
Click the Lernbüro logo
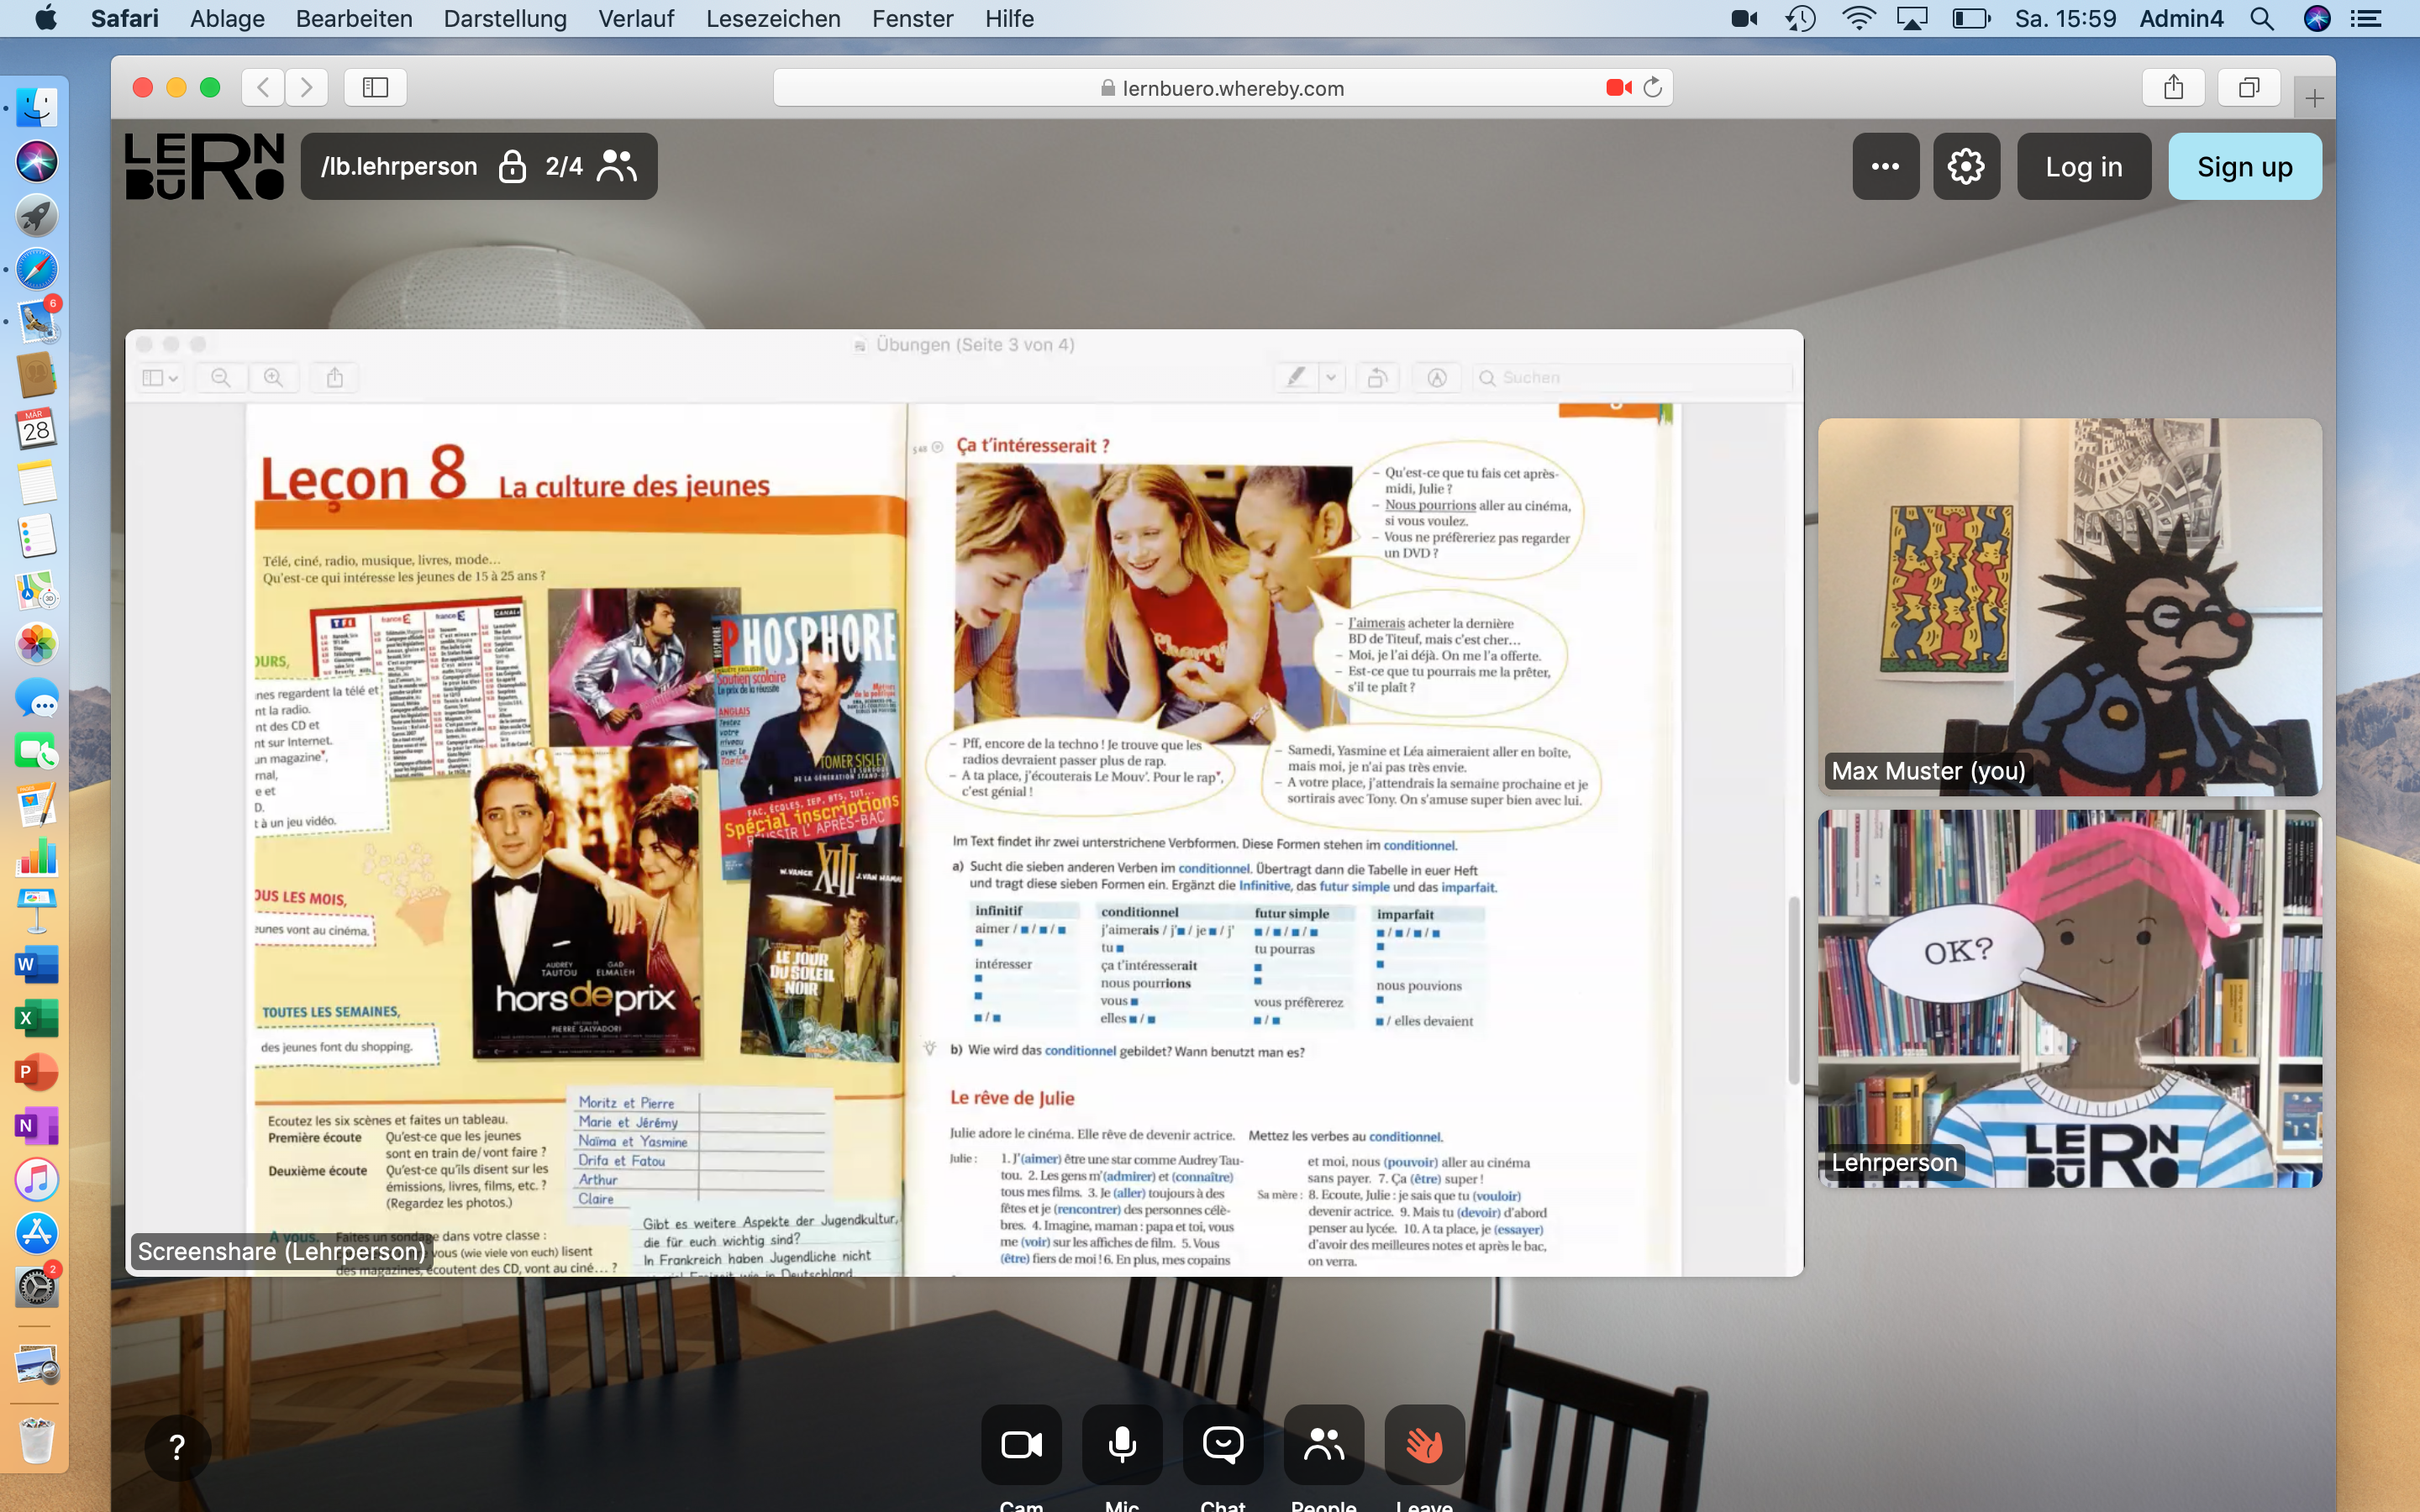pyautogui.click(x=204, y=166)
